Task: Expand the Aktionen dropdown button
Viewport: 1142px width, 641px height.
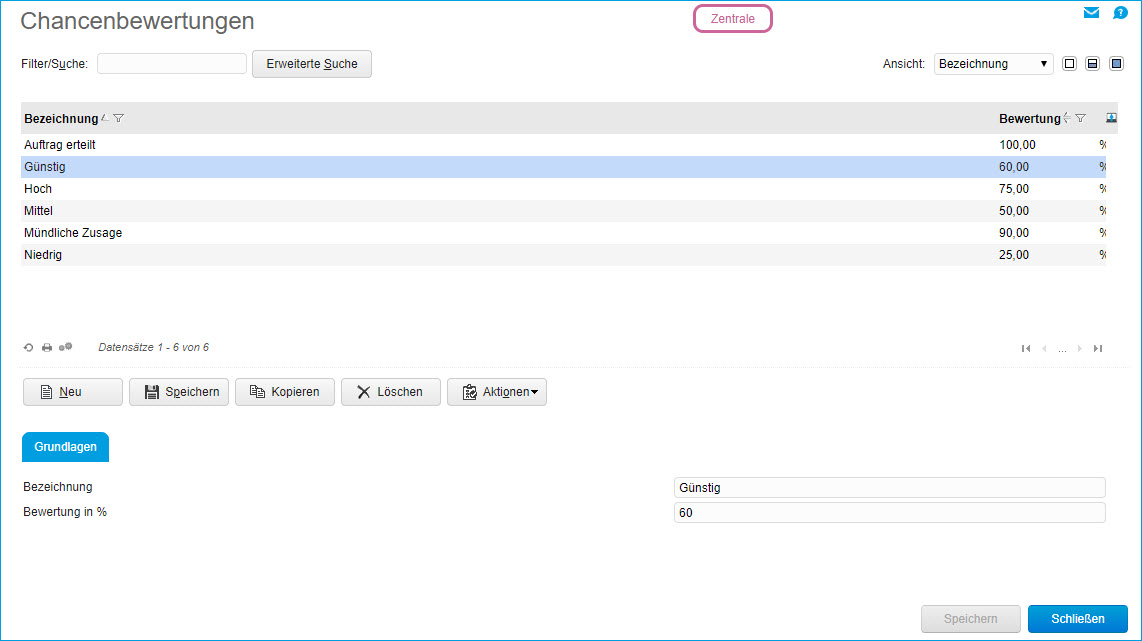Action: tap(497, 392)
